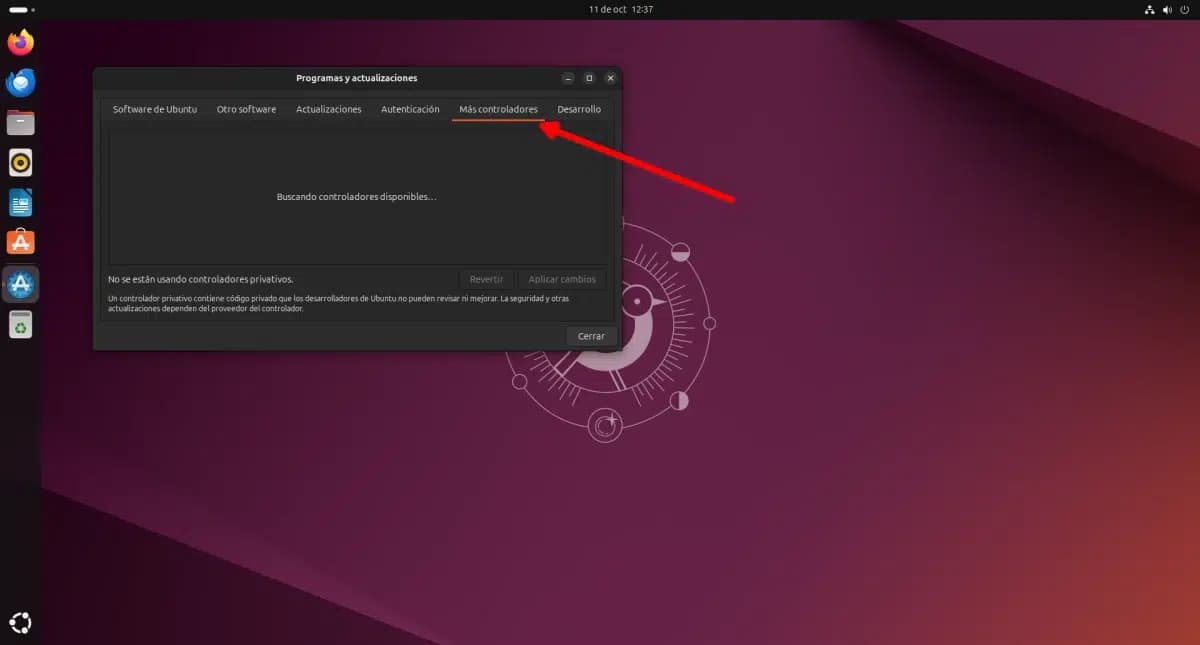Click the Cerrar button
1200x645 pixels.
(591, 336)
